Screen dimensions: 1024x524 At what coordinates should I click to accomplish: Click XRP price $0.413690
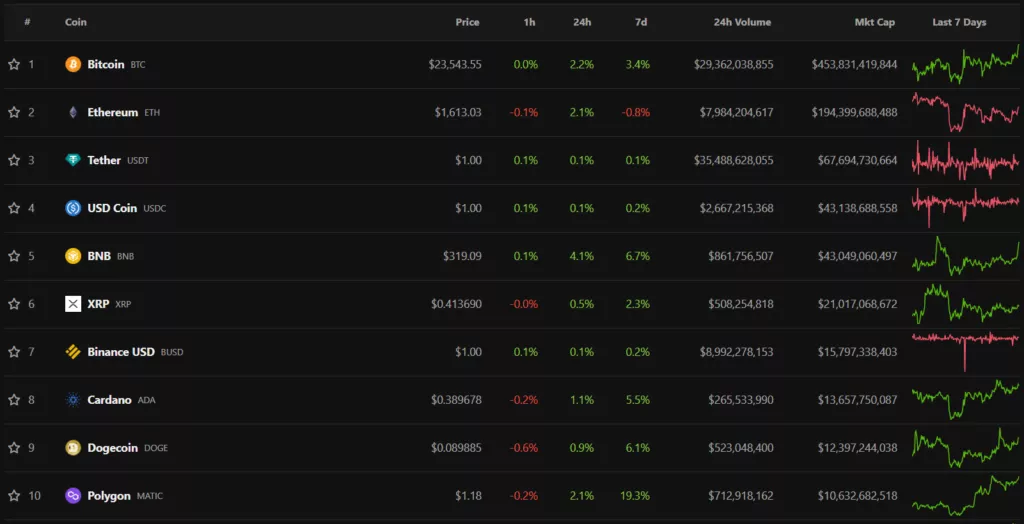456,304
